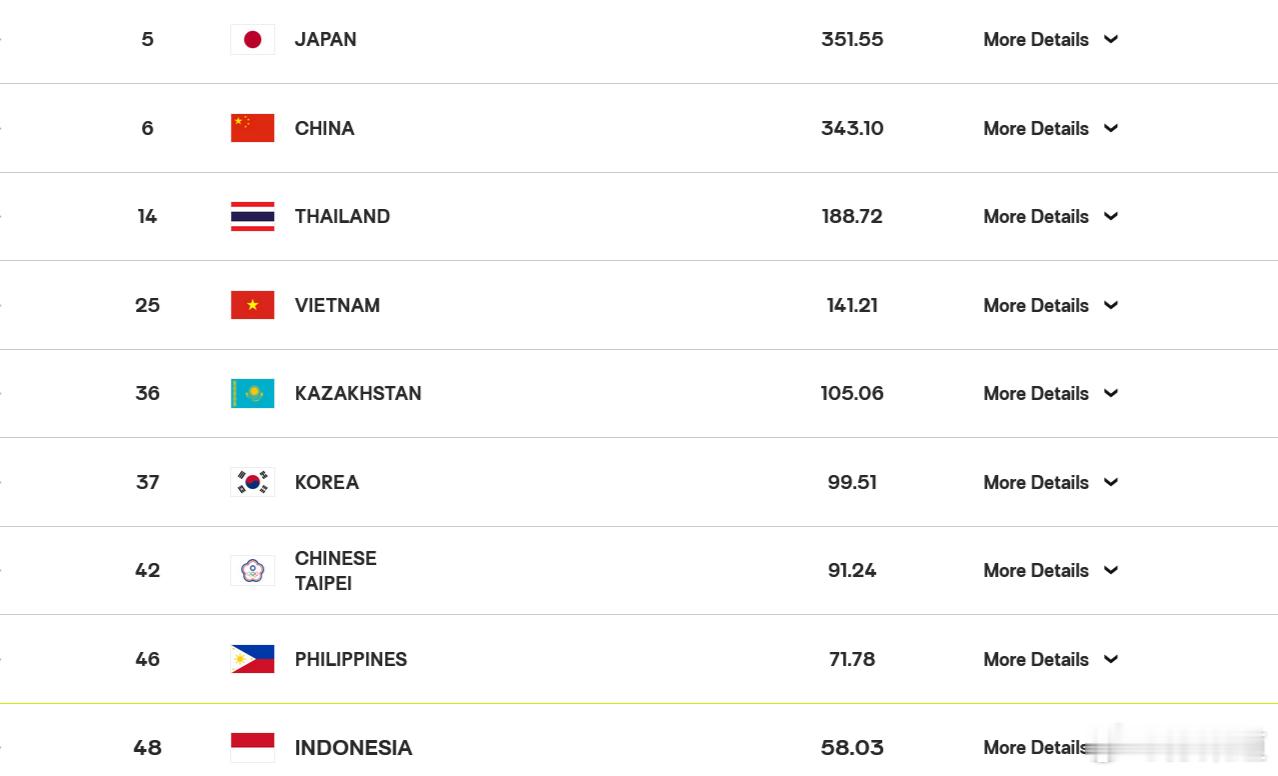Click the Kazakhstan flag icon
Viewport: 1278px width, 776px height.
[x=252, y=393]
